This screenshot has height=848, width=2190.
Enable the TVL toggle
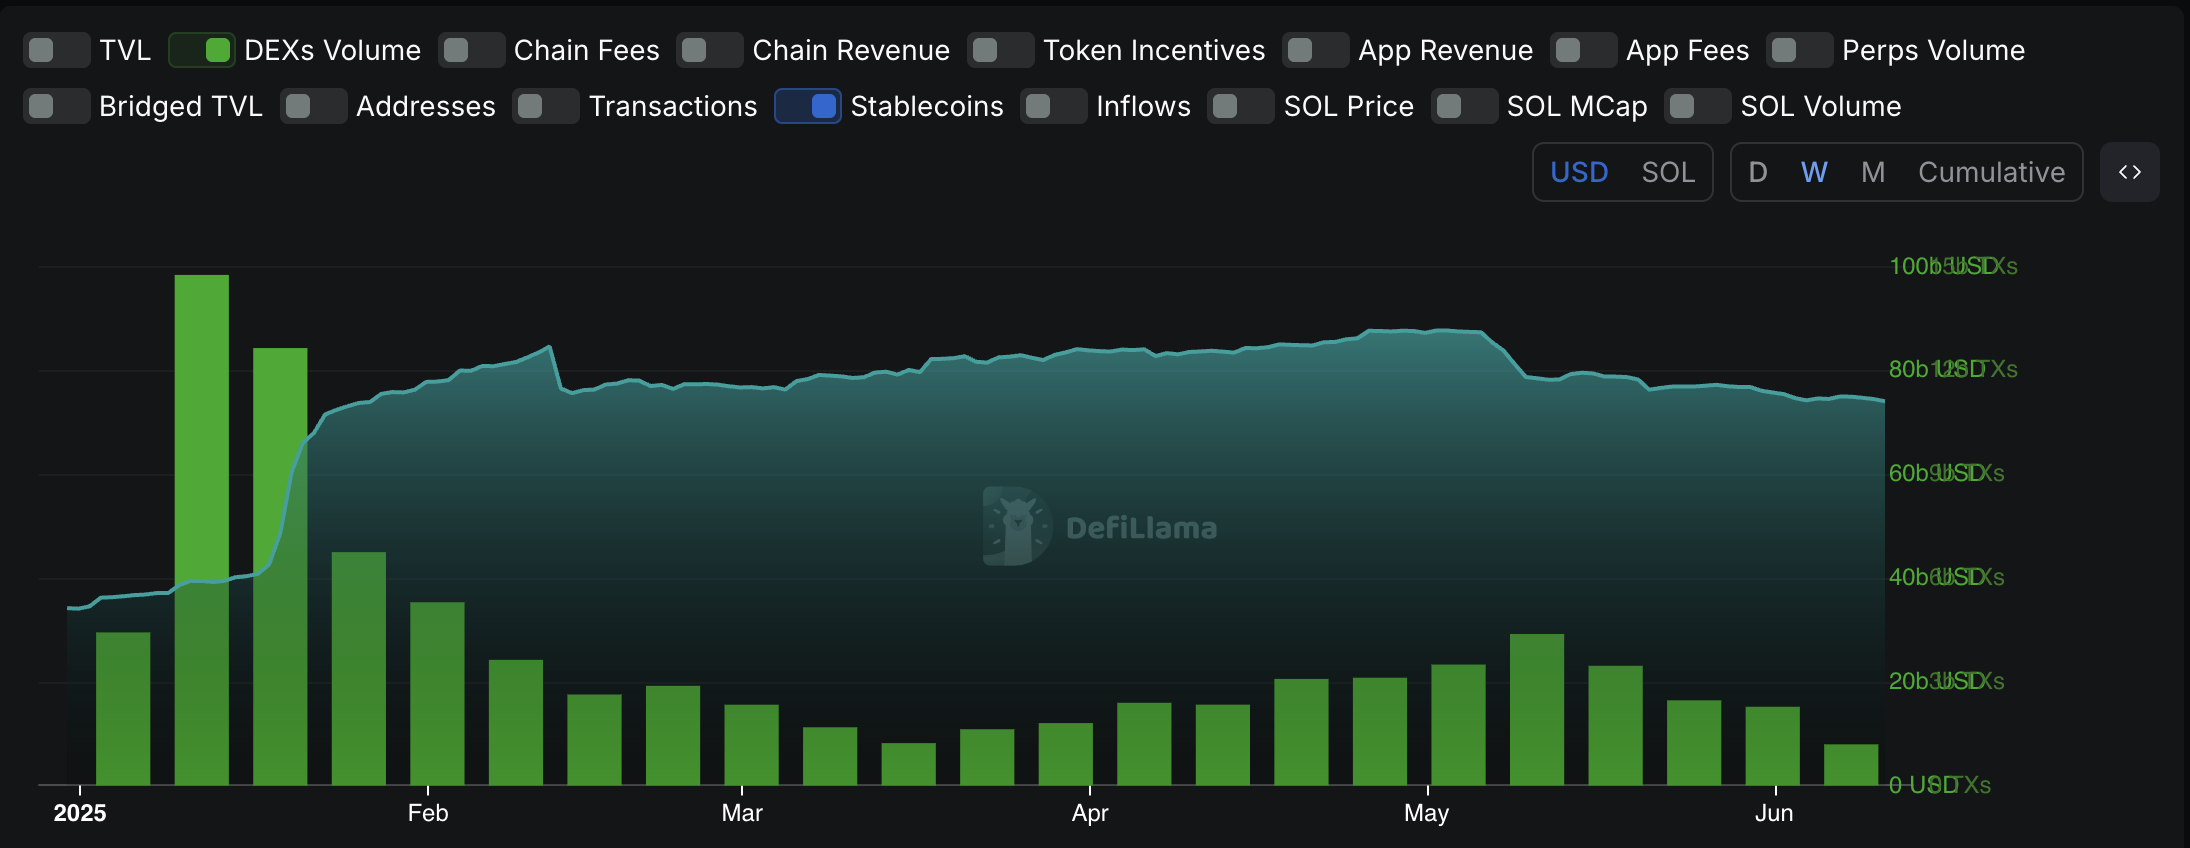tap(57, 50)
